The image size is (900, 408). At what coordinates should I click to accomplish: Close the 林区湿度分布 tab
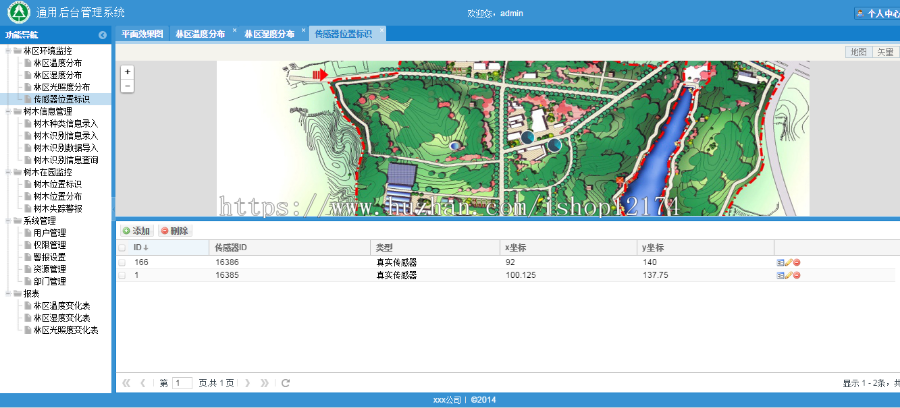303,30
